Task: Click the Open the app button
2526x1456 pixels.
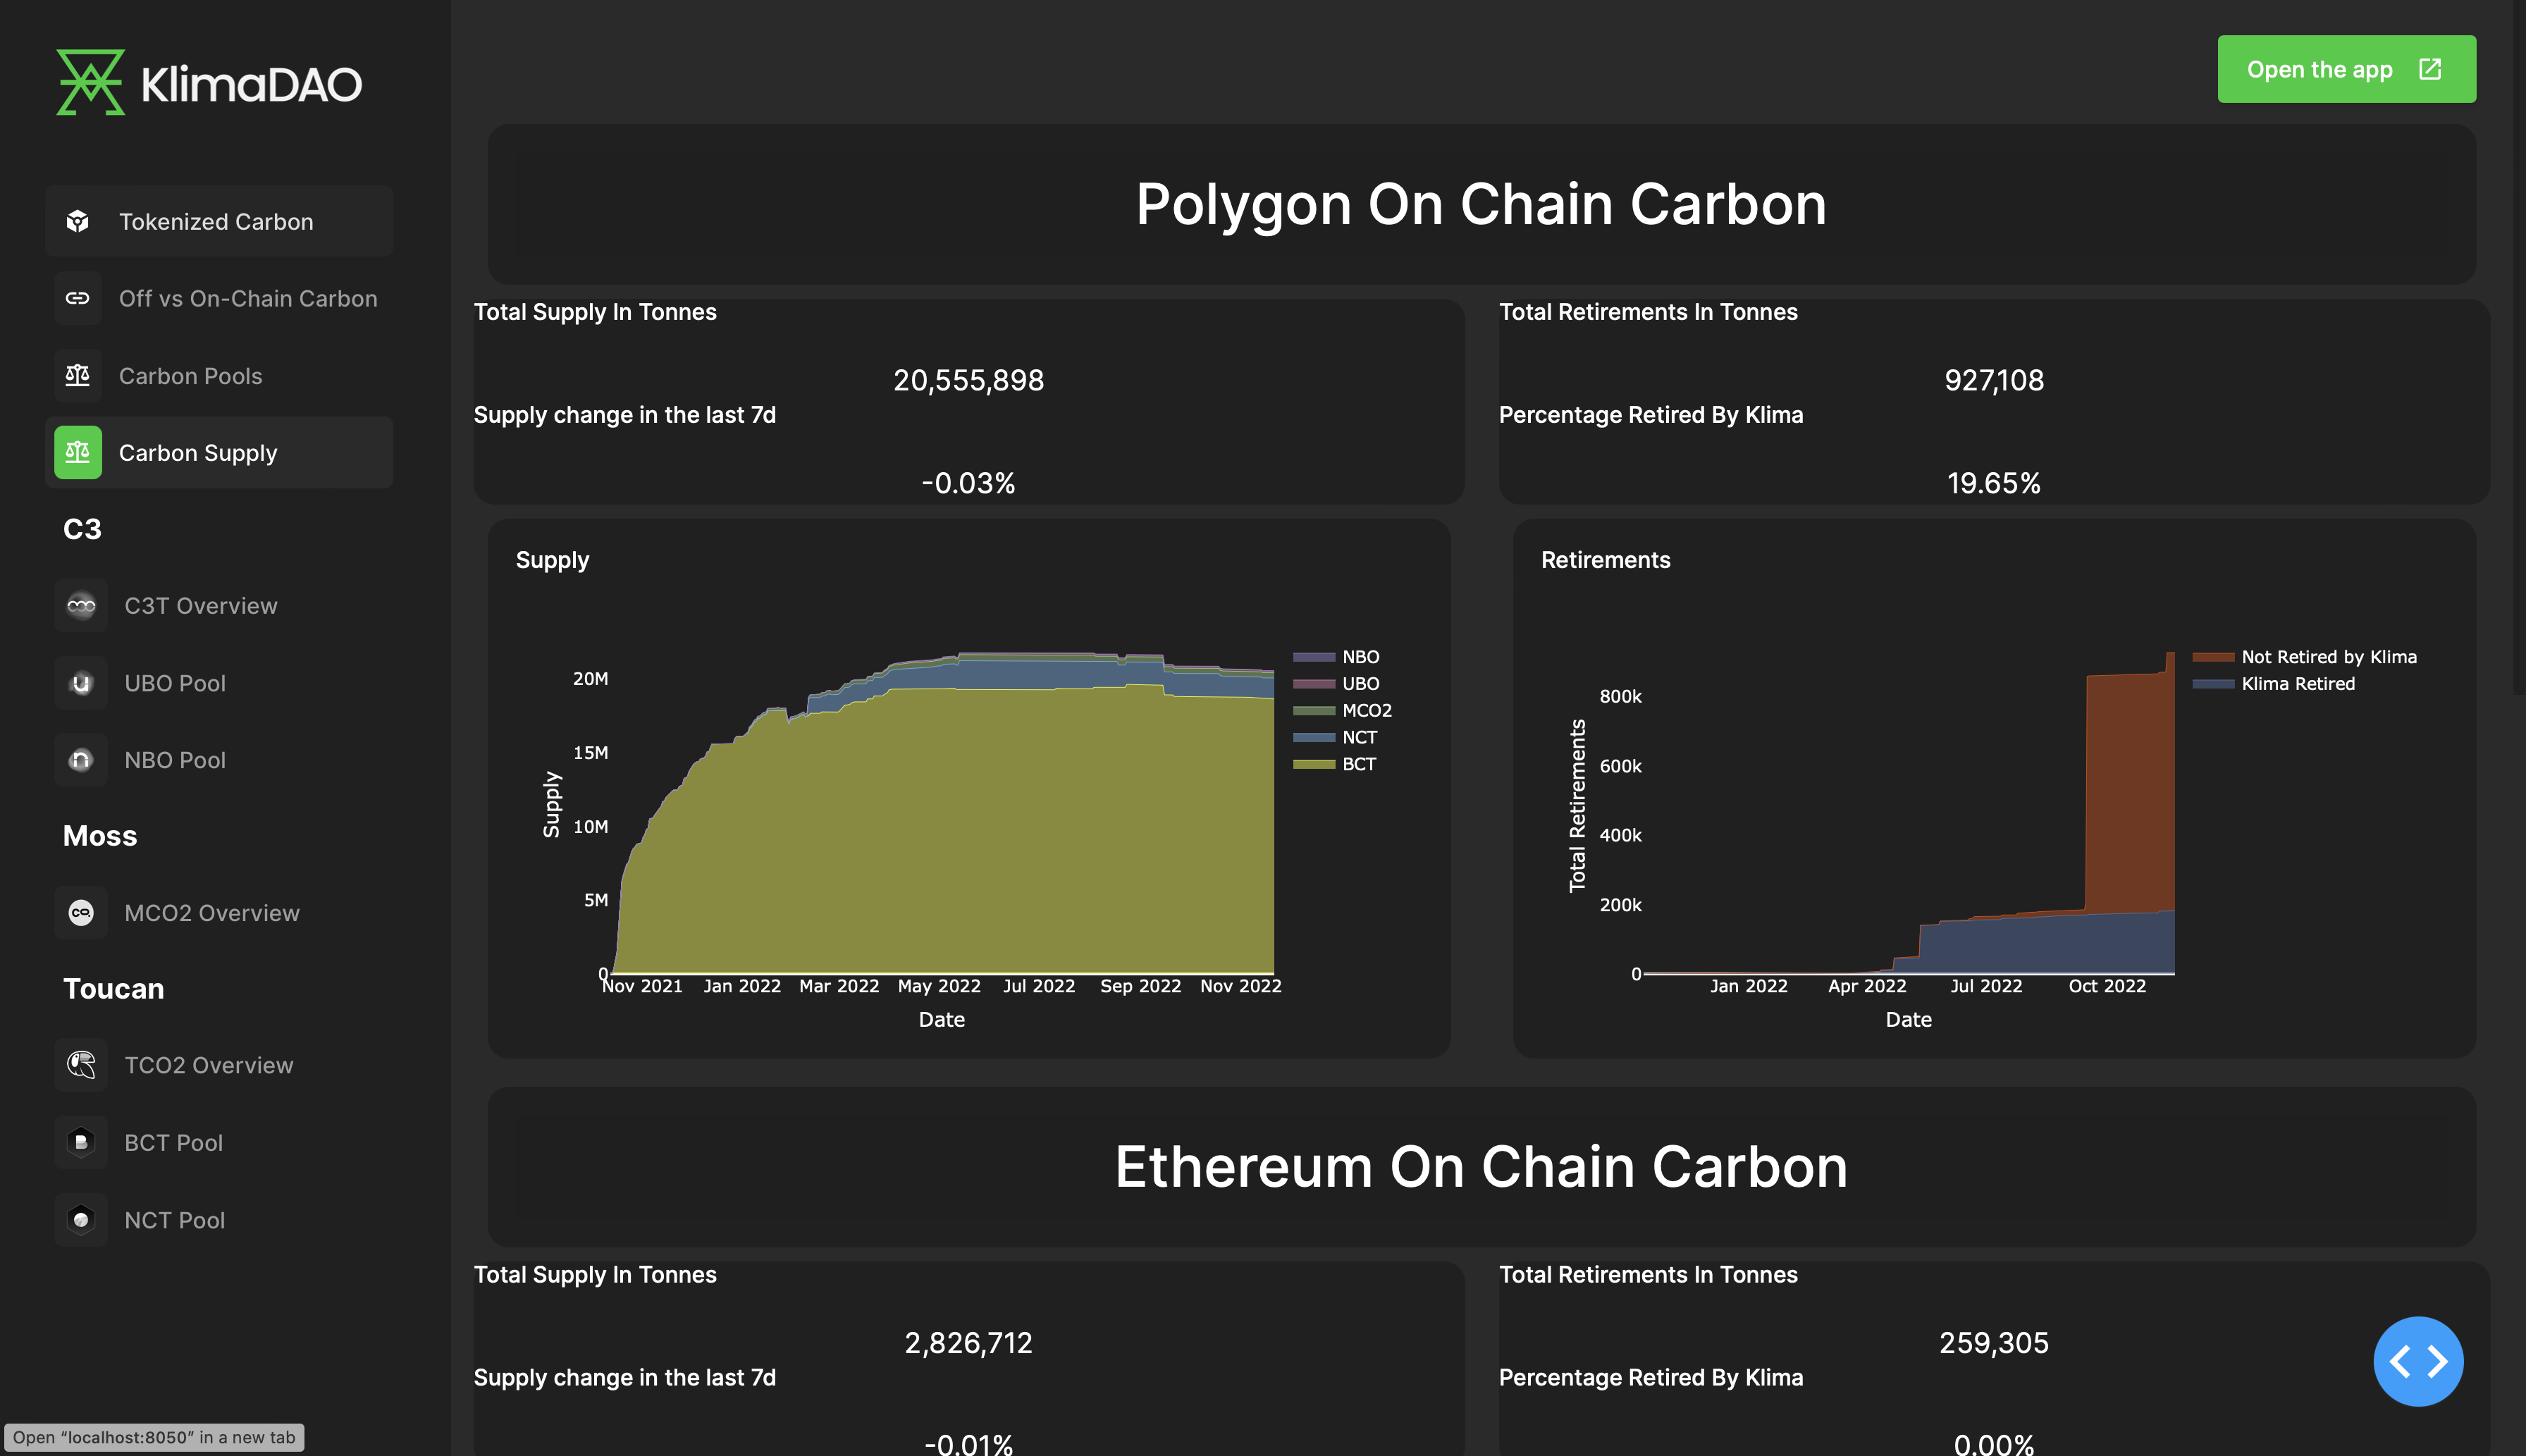Action: pos(2346,69)
